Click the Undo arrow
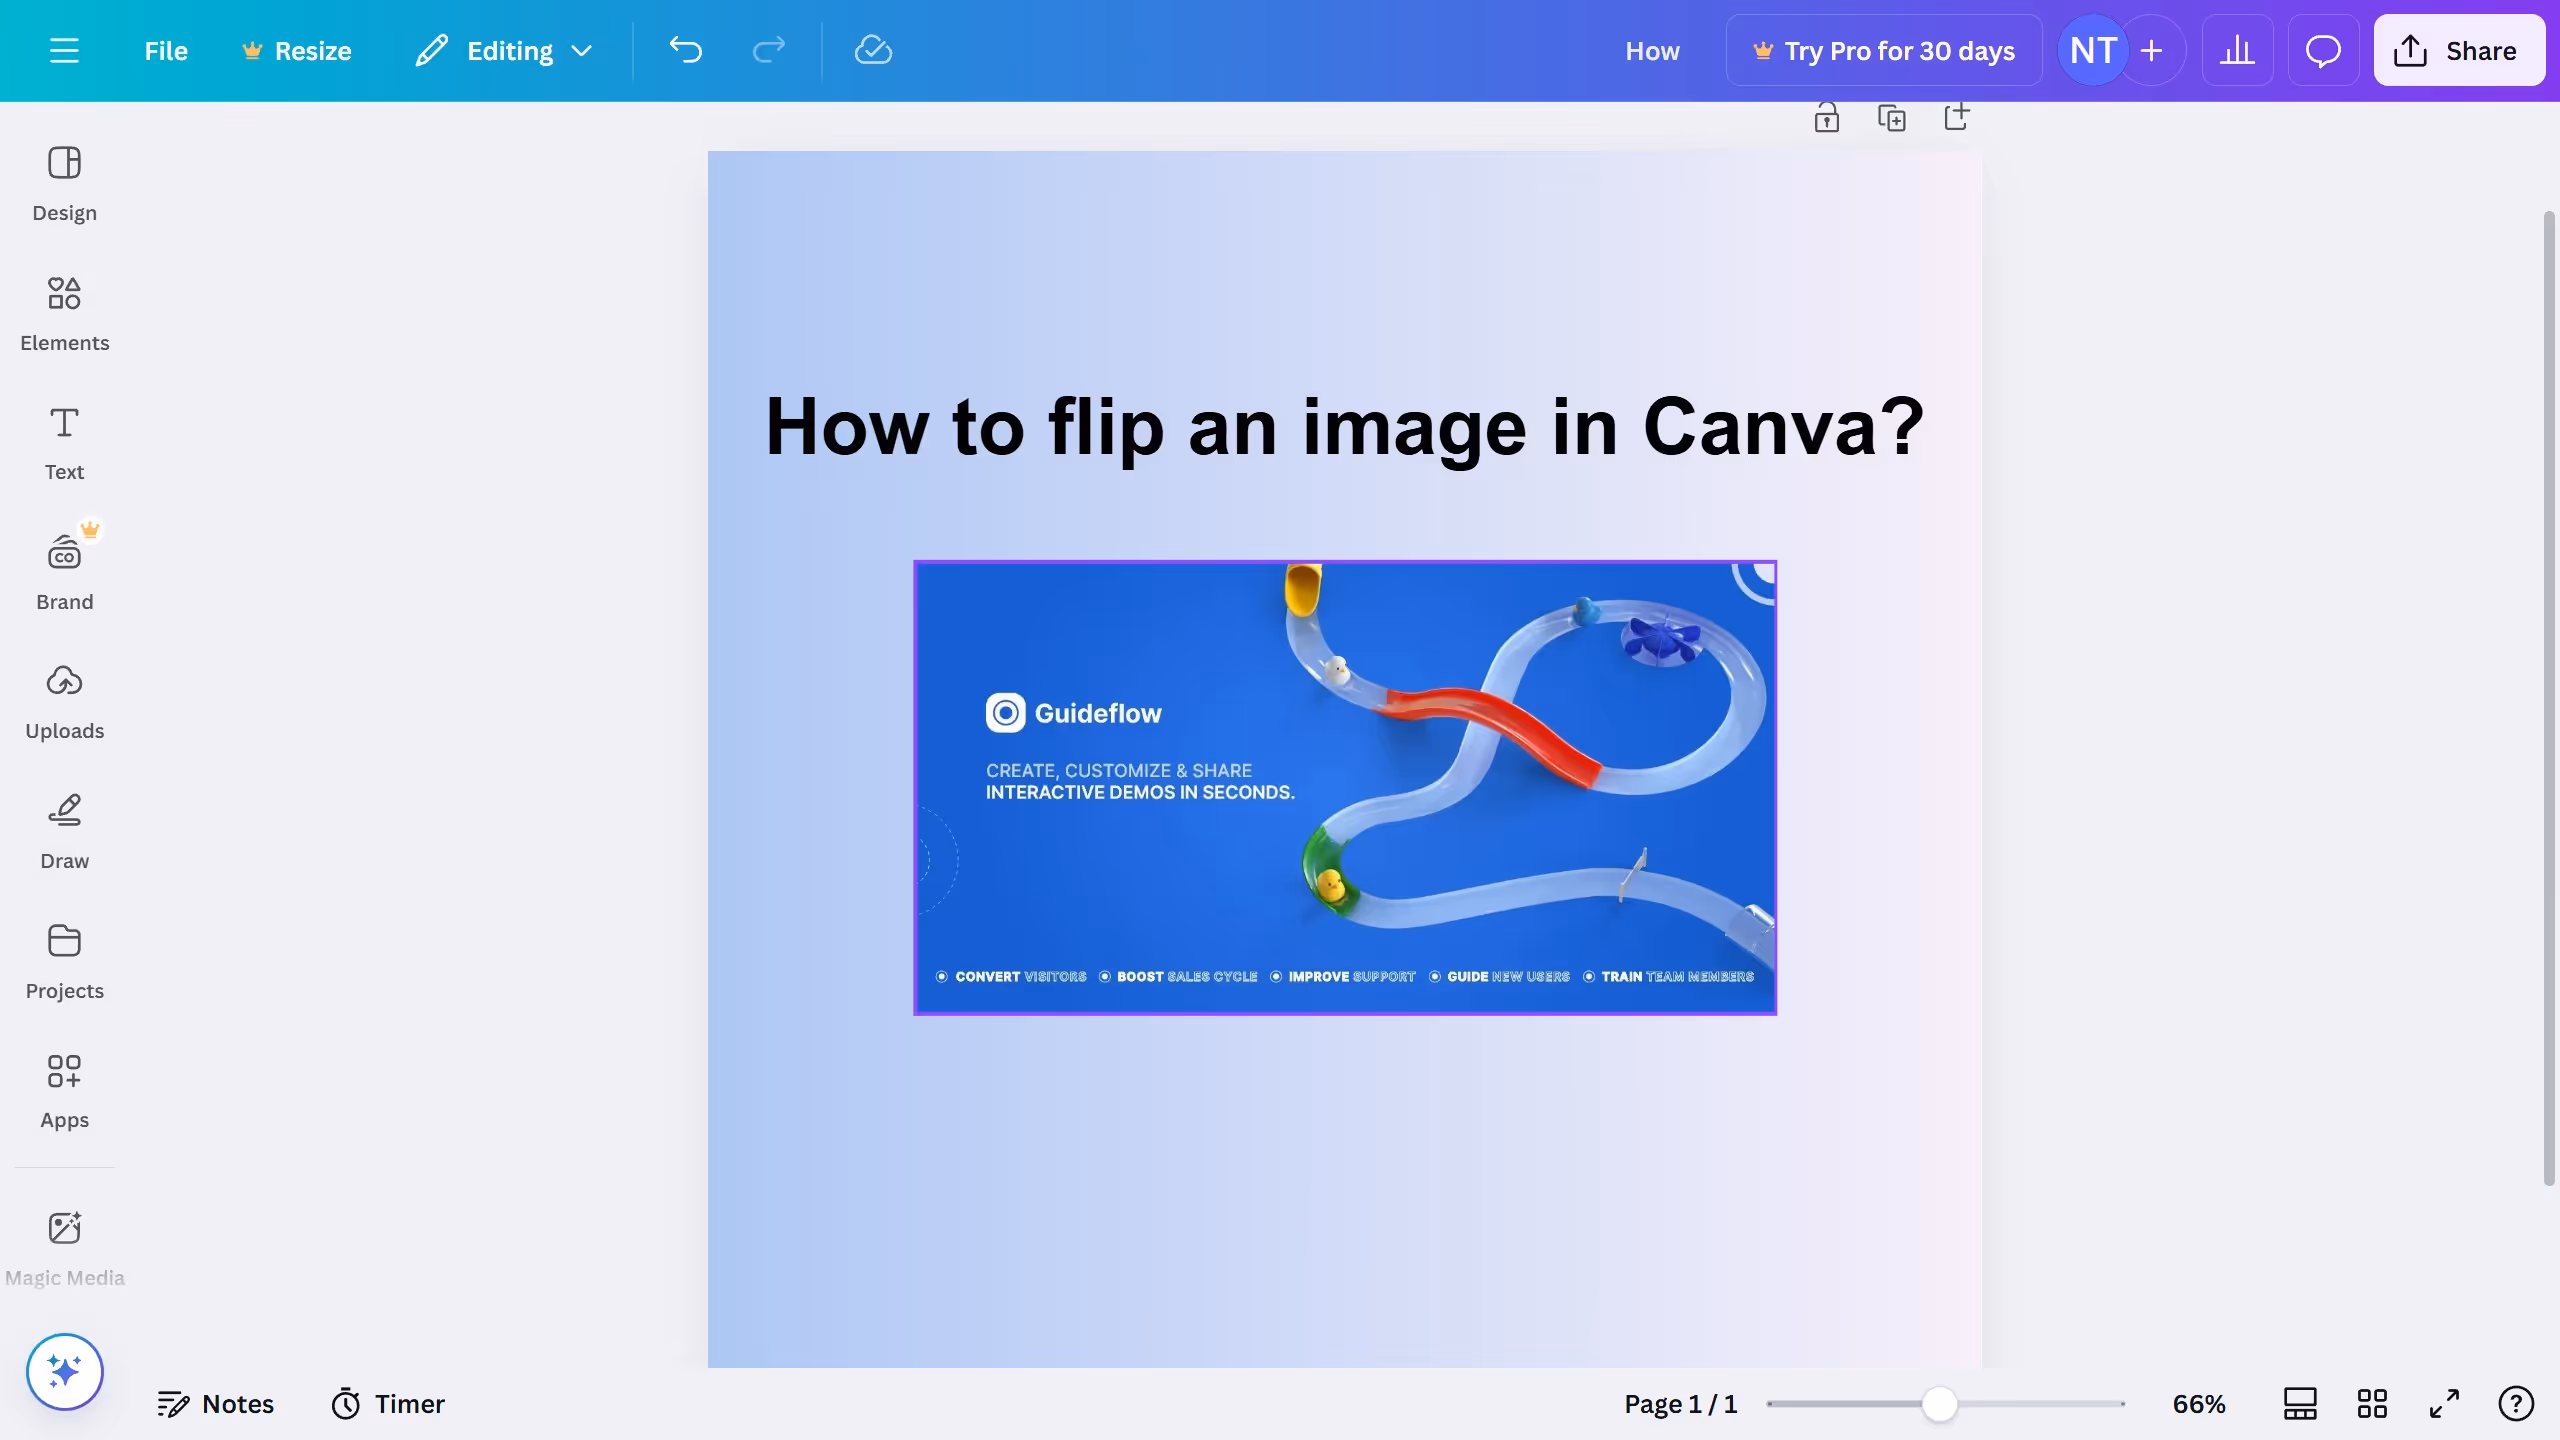This screenshot has height=1440, width=2560. [686, 50]
